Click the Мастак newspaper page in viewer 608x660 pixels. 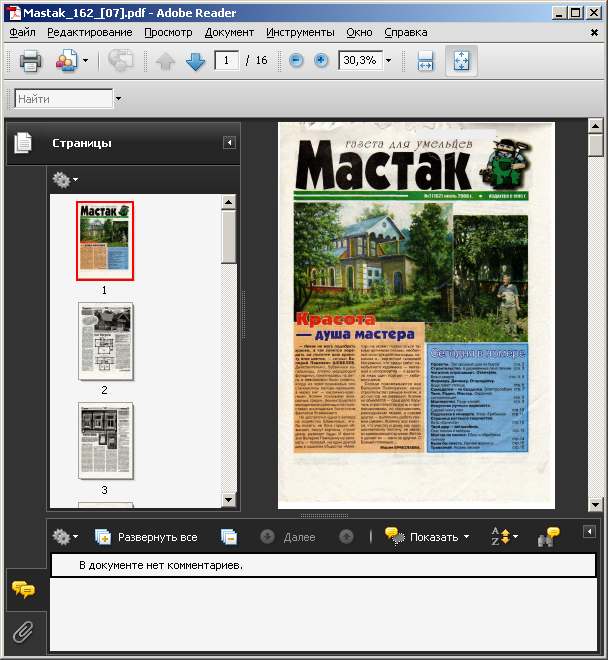[x=416, y=315]
